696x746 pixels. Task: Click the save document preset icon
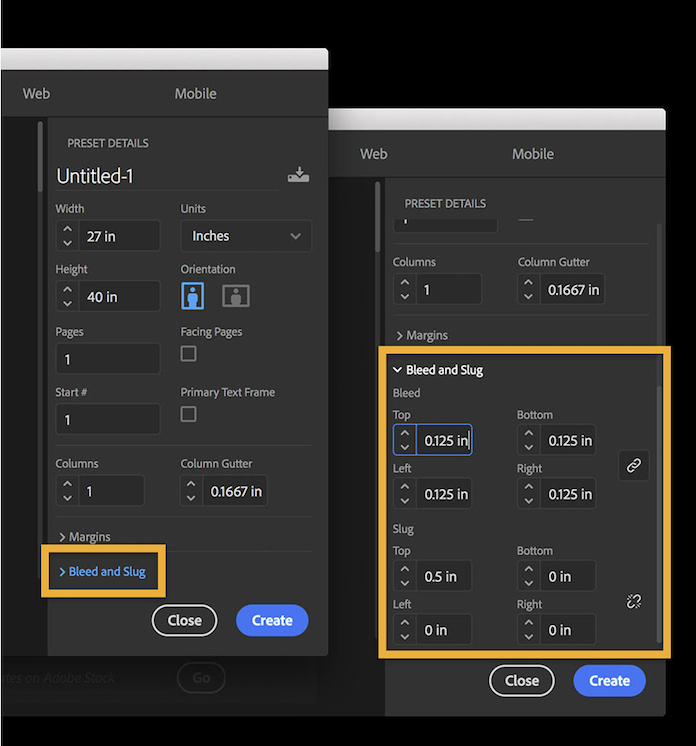click(x=298, y=175)
